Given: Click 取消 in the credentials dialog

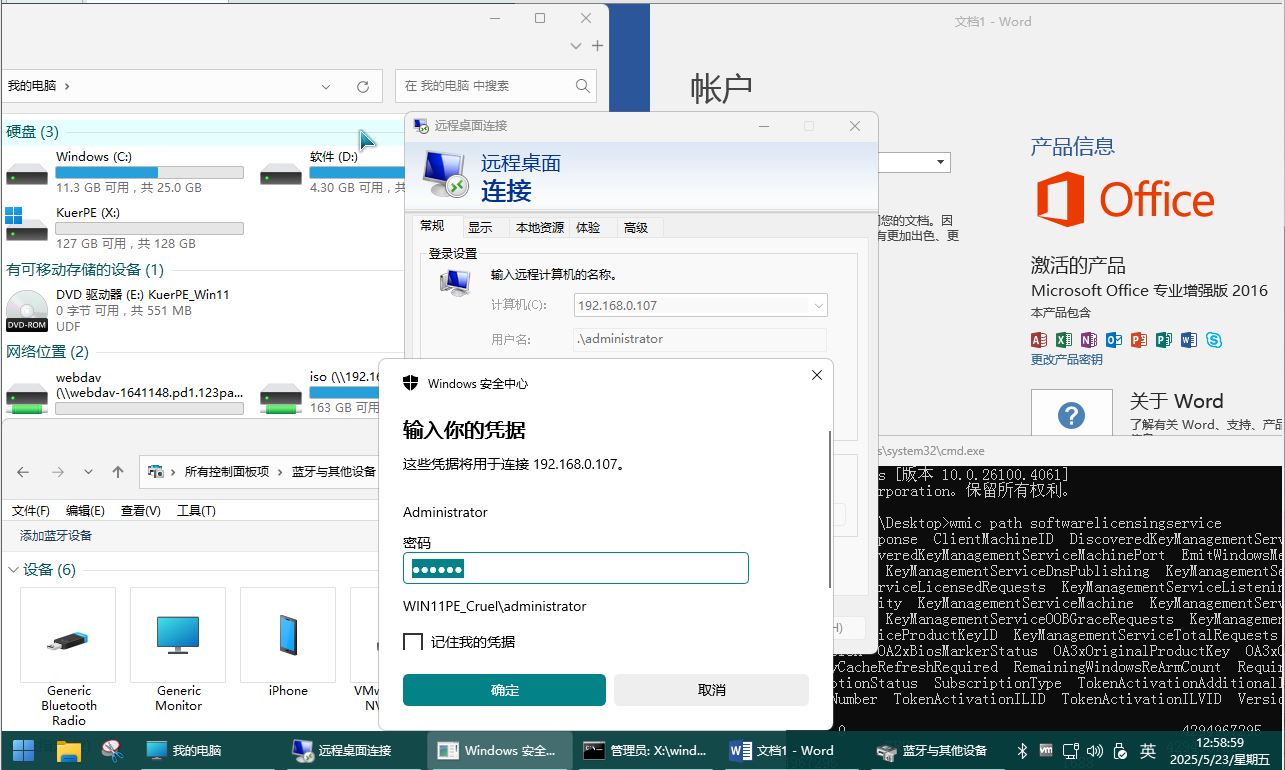Looking at the screenshot, I should [711, 690].
